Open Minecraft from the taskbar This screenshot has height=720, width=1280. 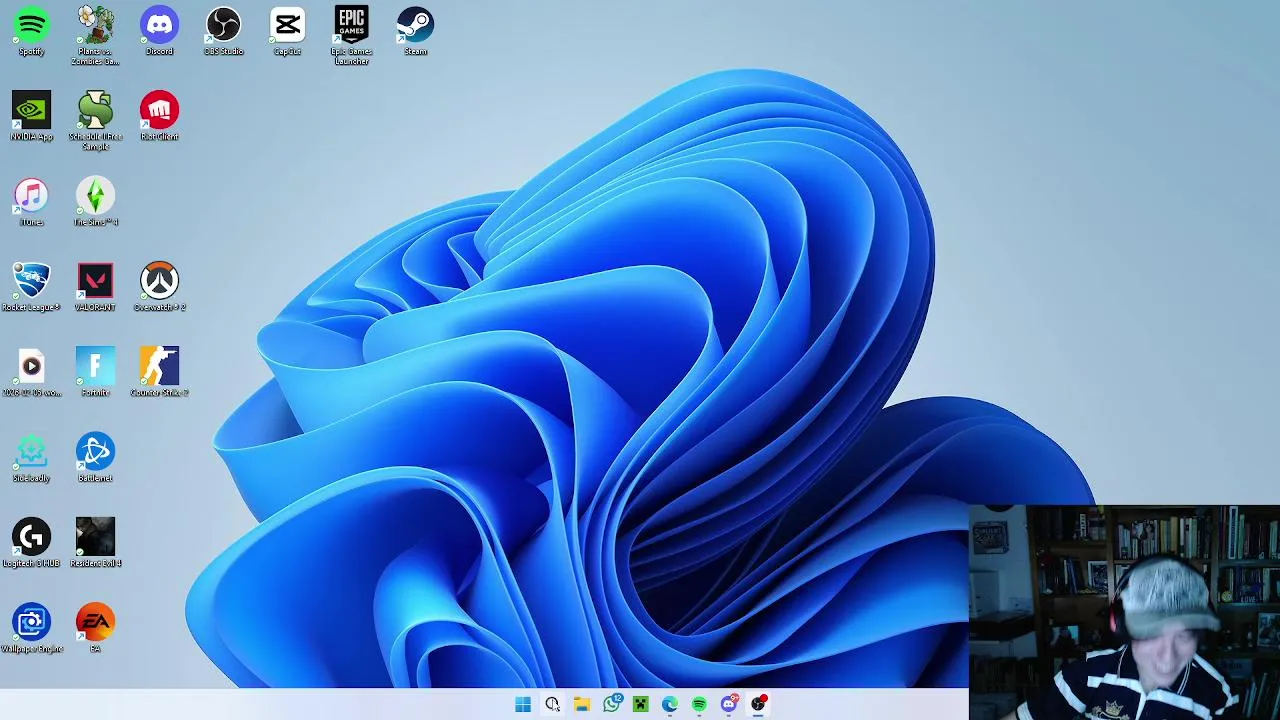640,705
